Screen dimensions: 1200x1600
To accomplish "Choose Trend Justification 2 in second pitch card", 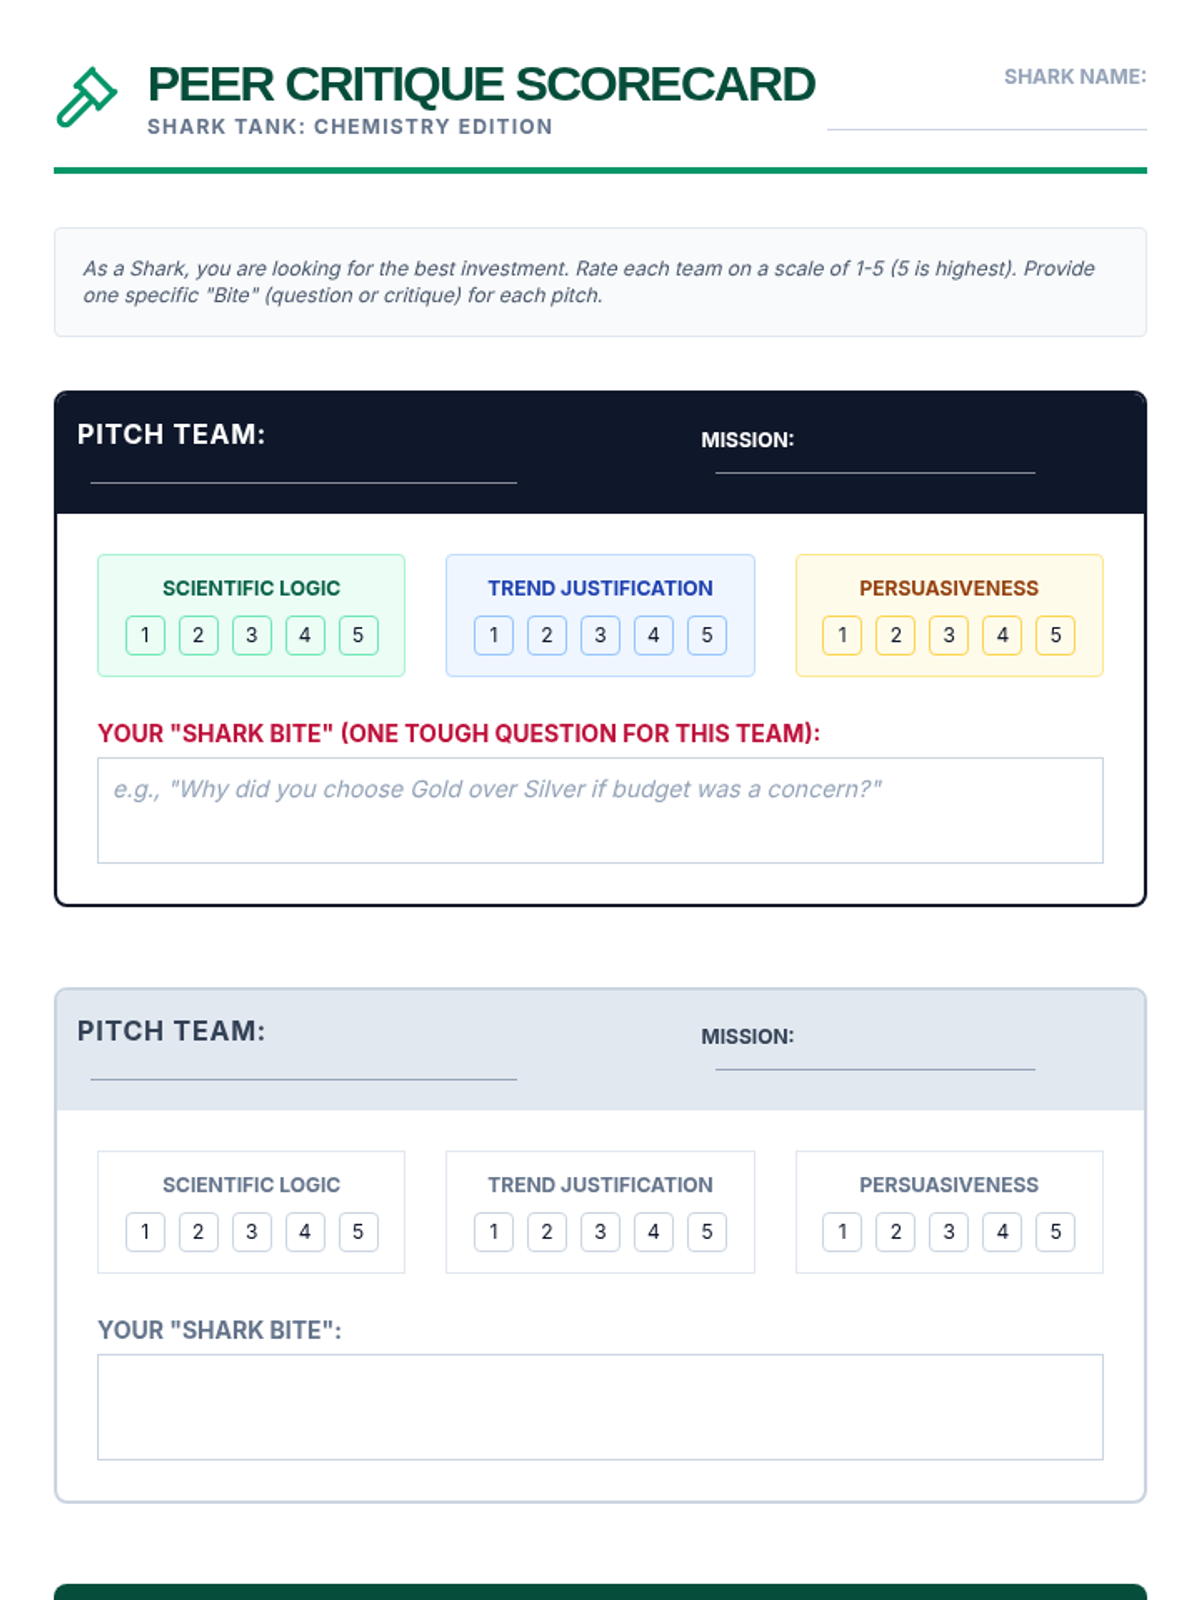I will 547,1232.
